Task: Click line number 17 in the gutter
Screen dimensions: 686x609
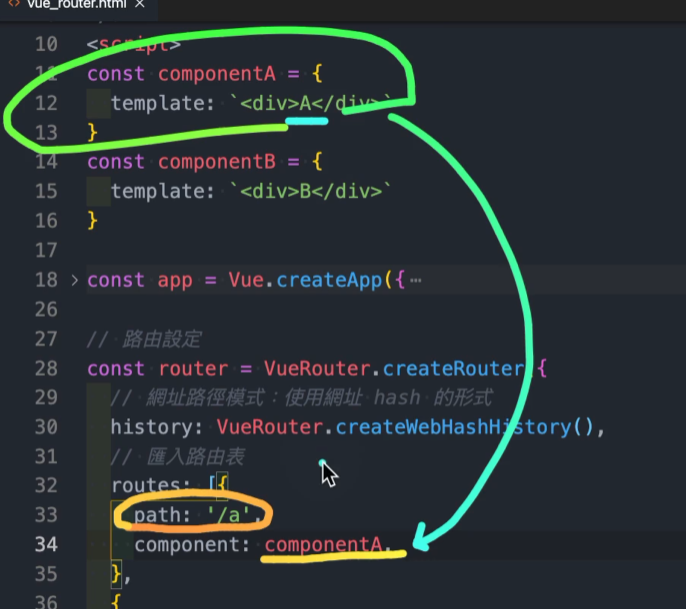Action: click(x=46, y=250)
